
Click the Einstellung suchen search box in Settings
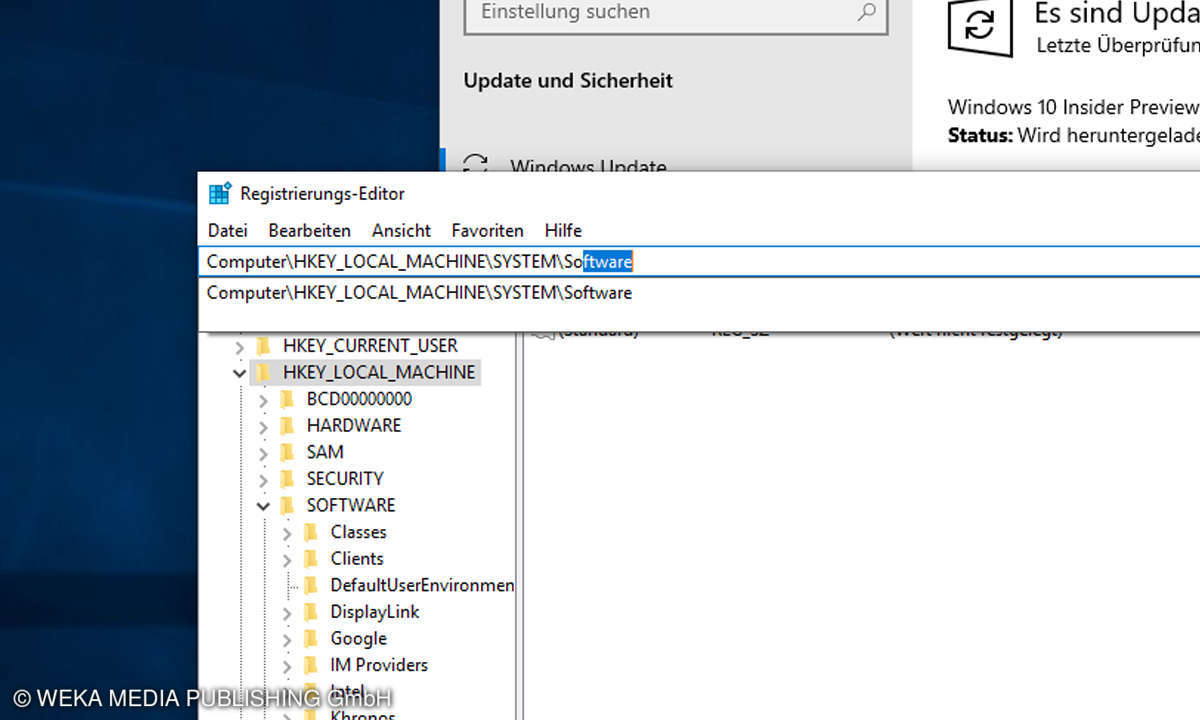[x=676, y=14]
